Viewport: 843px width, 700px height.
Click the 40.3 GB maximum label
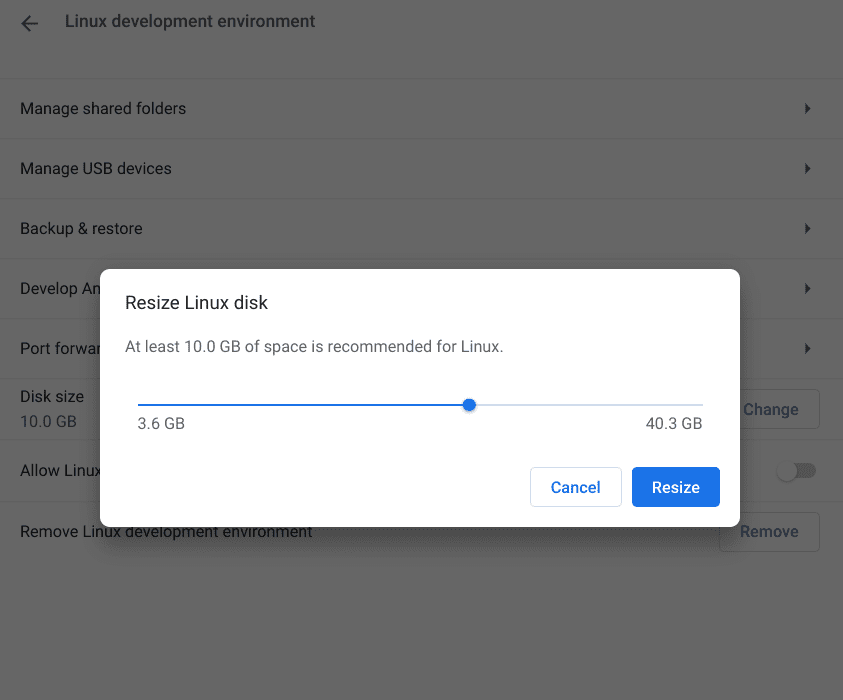(674, 424)
